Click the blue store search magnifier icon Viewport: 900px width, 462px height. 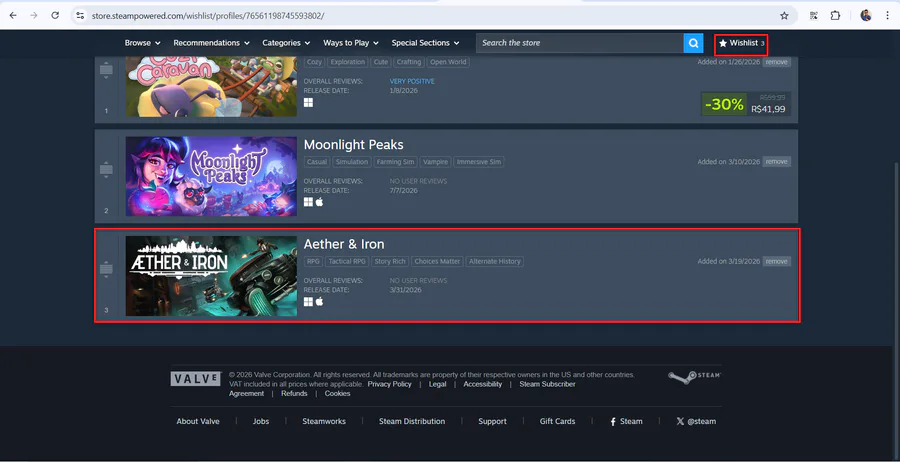coord(693,43)
